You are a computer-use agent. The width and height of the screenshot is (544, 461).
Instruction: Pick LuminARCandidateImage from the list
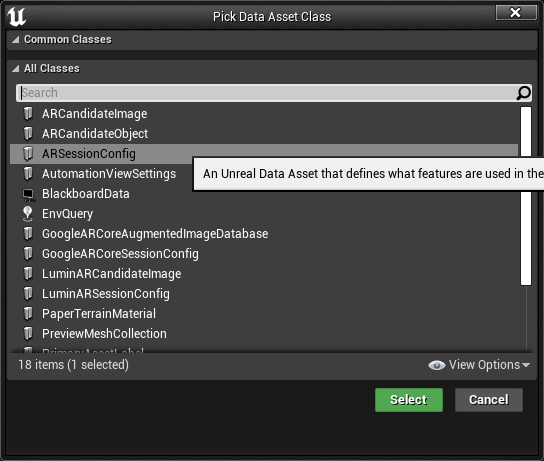[264, 274]
